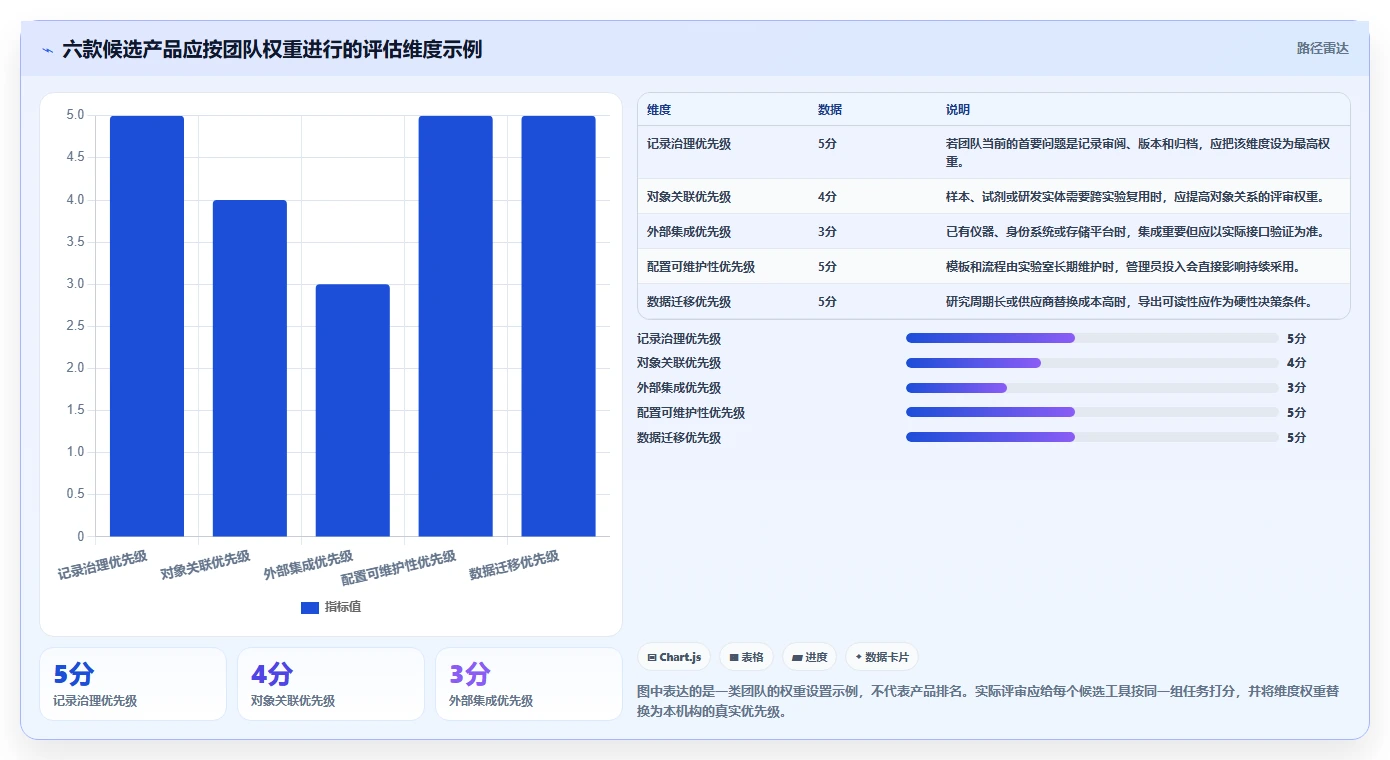Click the 外部集成优先级 progress bar
The image size is (1390, 760).
(1092, 388)
